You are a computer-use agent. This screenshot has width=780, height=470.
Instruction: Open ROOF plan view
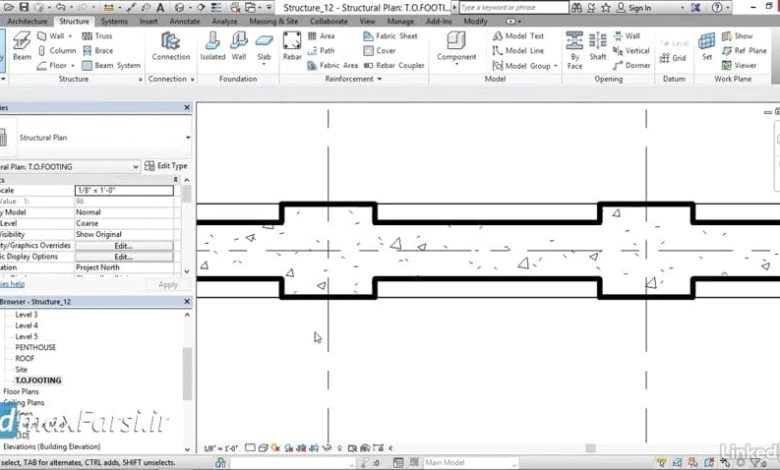25,359
